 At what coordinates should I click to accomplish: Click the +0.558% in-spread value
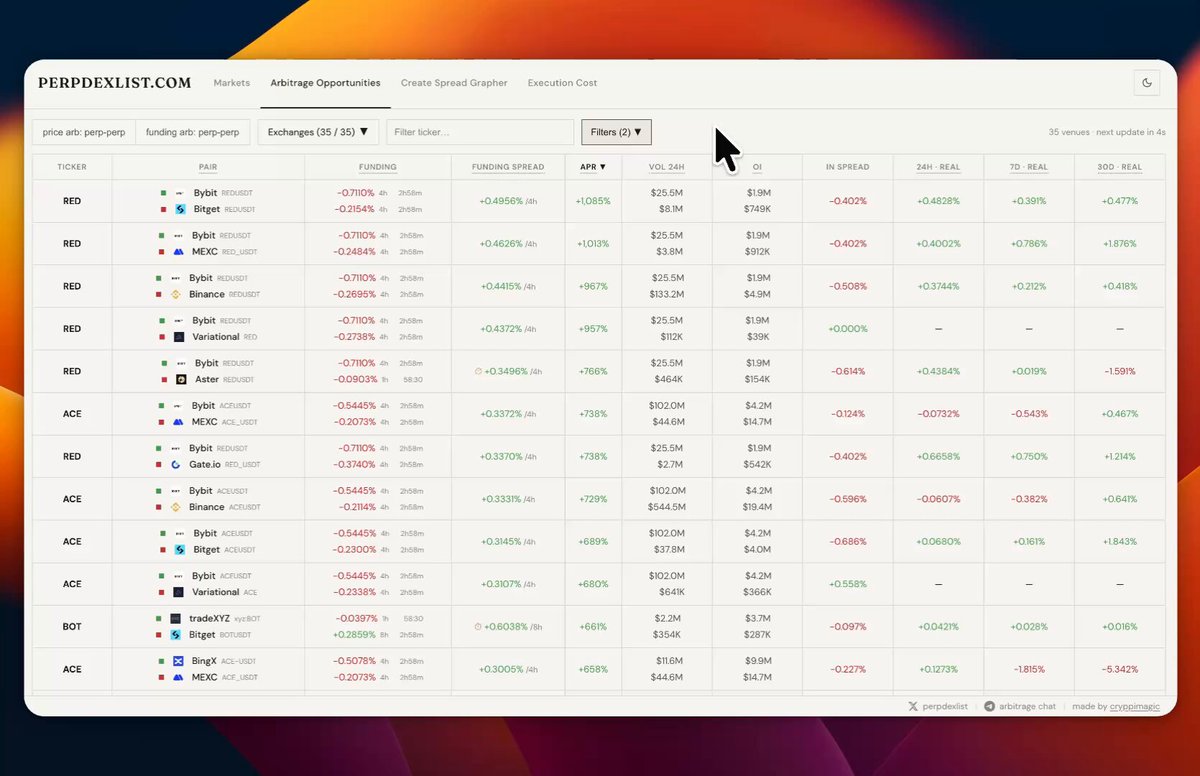click(x=848, y=584)
